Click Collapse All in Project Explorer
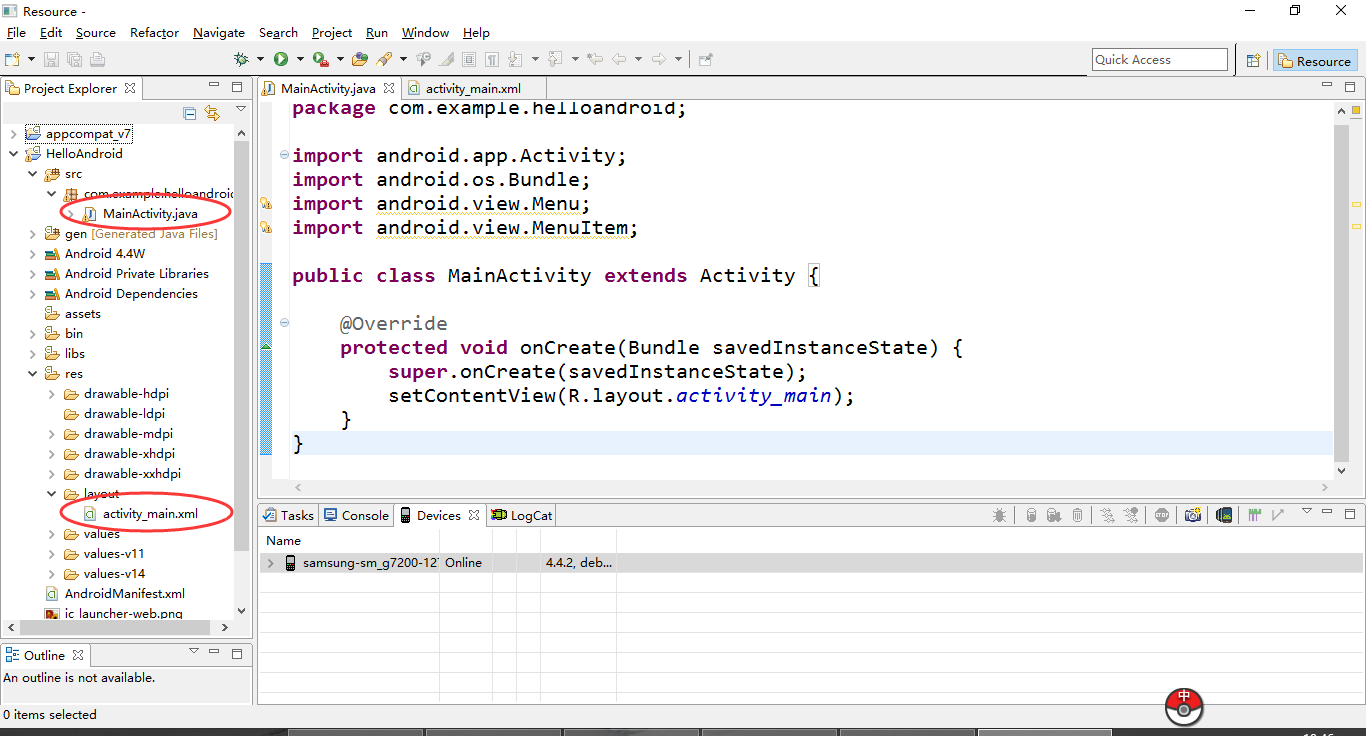 coord(190,113)
